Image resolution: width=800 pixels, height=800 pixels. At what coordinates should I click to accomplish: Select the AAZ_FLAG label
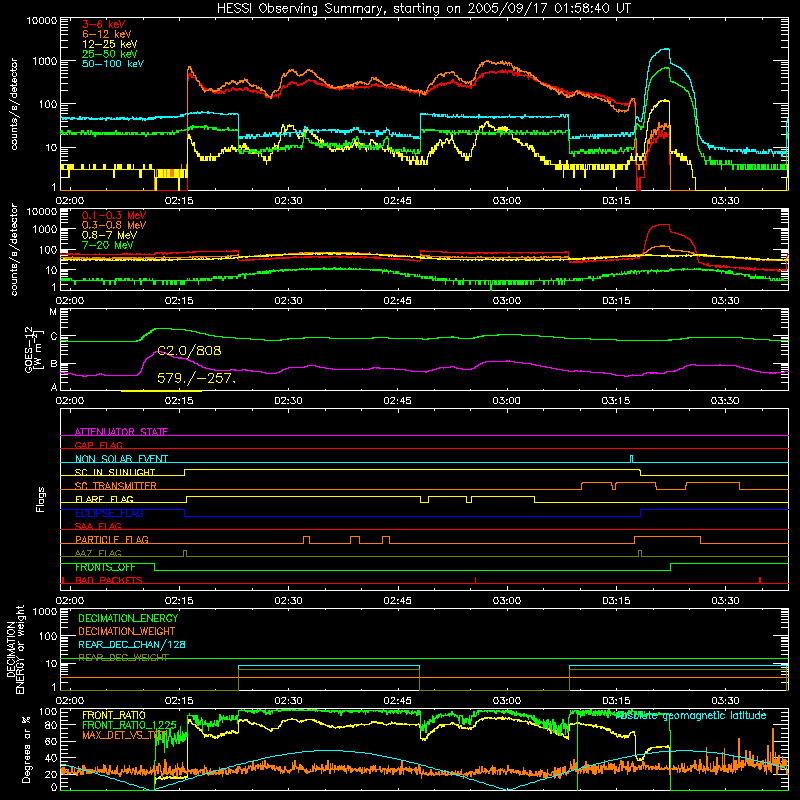click(x=98, y=553)
